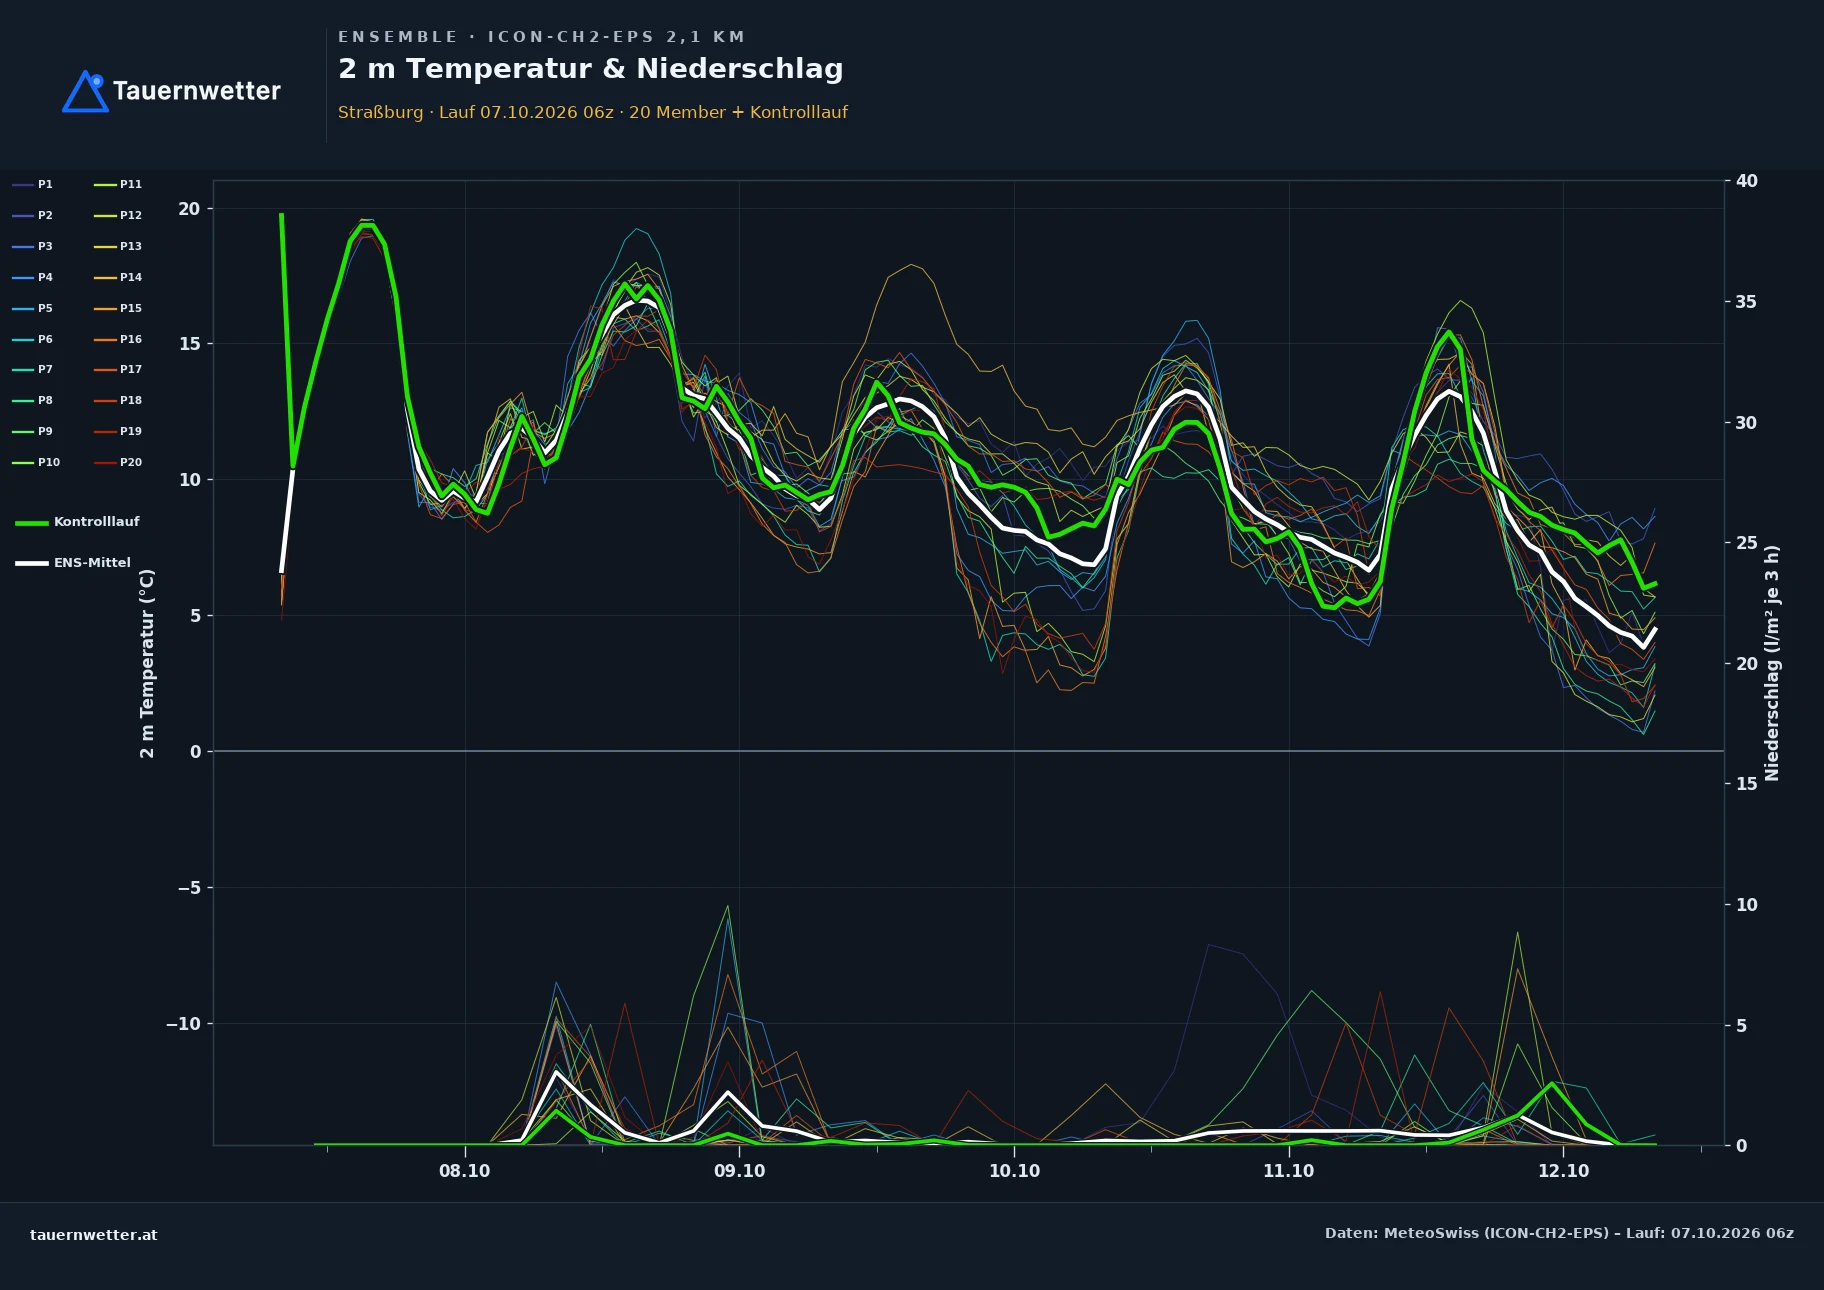The height and width of the screenshot is (1290, 1824).
Task: Select the P5 legend entry
Action: click(x=33, y=308)
